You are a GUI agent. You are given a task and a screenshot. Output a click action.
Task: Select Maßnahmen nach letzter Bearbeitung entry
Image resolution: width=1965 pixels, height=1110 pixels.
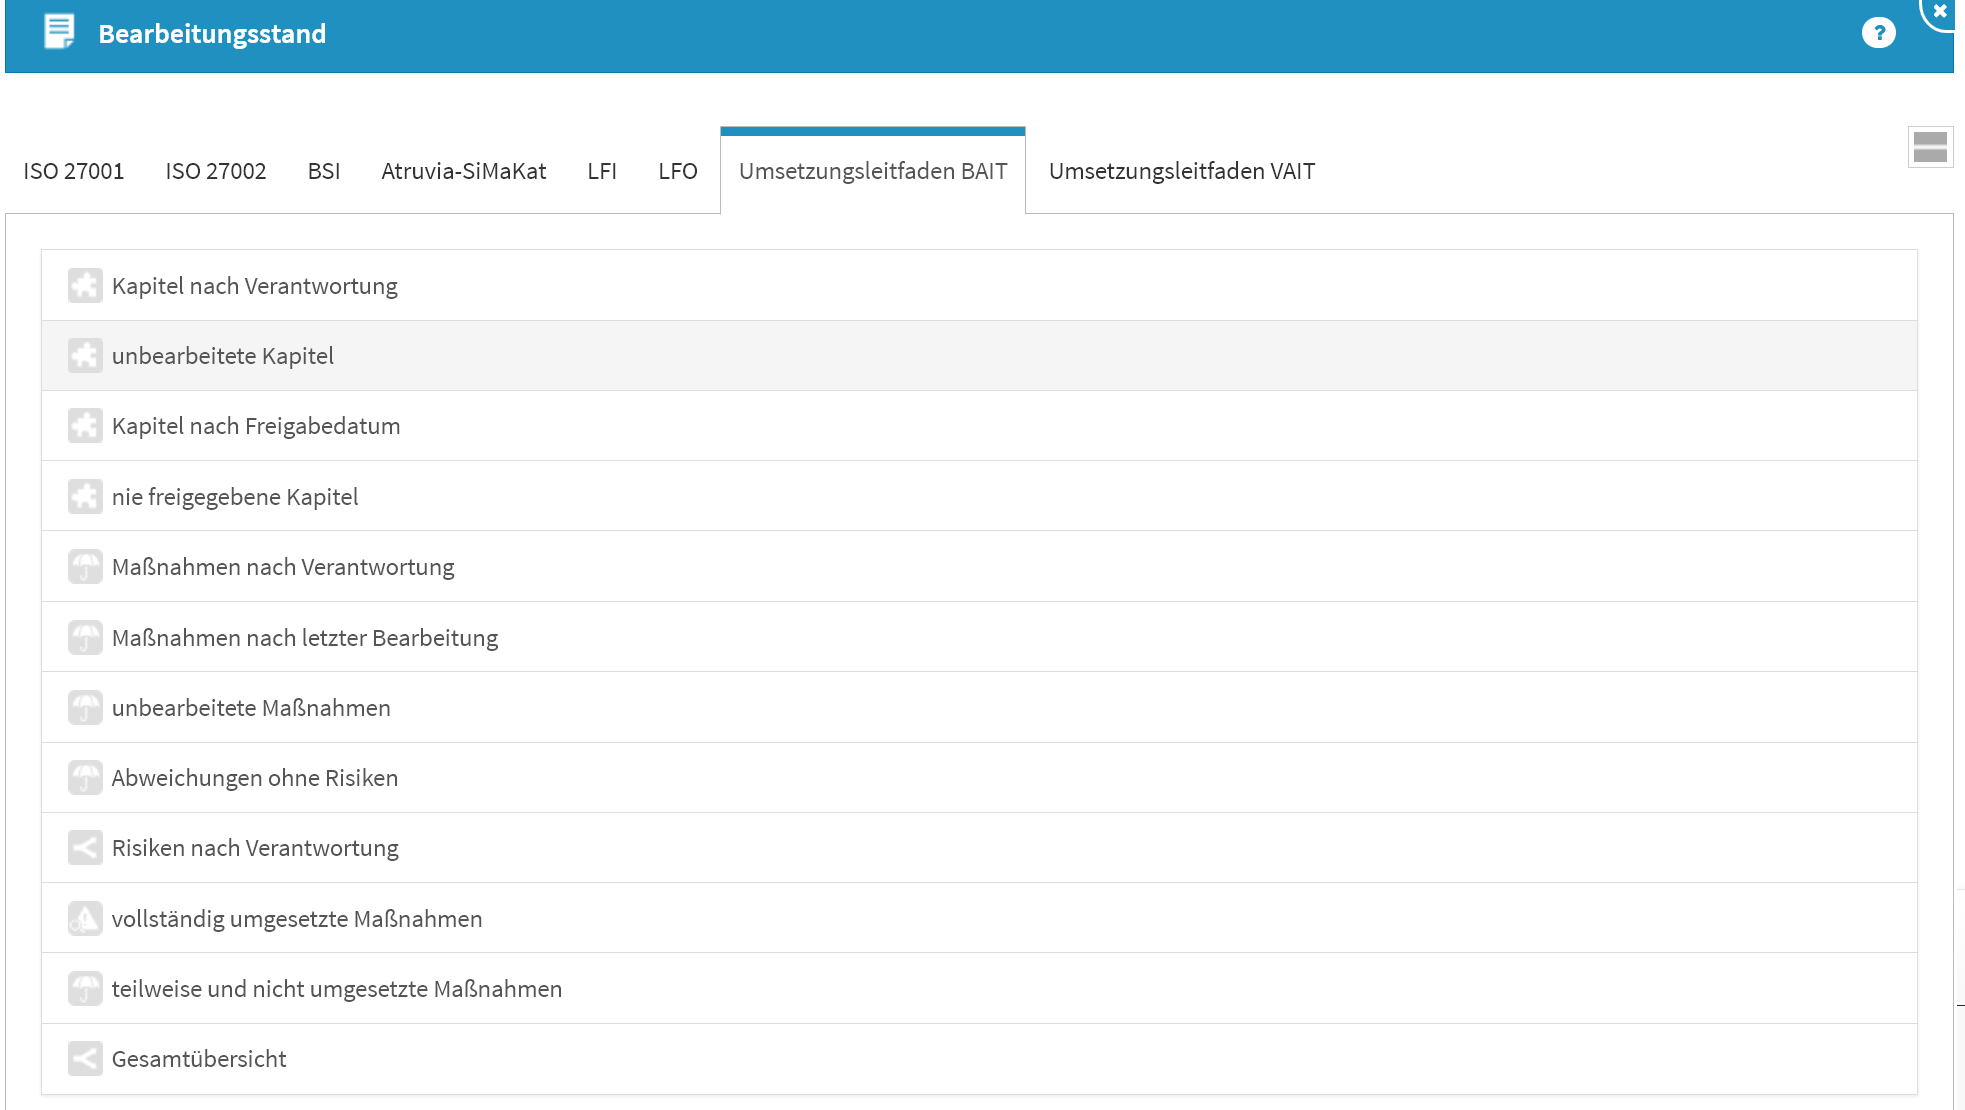click(x=305, y=638)
